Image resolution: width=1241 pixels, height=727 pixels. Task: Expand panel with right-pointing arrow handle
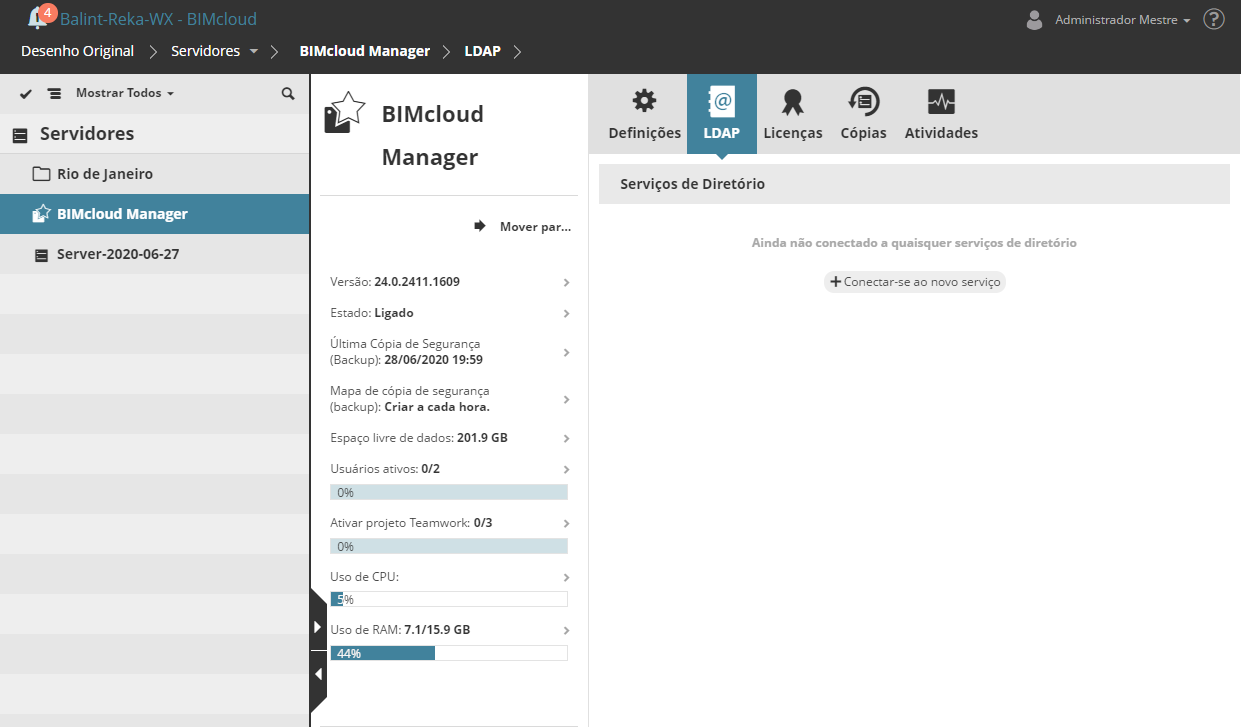click(x=318, y=627)
